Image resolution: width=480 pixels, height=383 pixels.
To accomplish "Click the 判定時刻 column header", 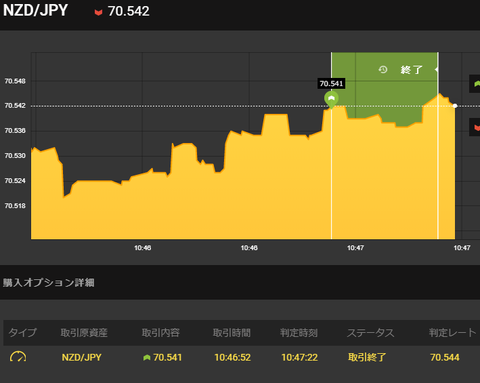I will [x=299, y=333].
